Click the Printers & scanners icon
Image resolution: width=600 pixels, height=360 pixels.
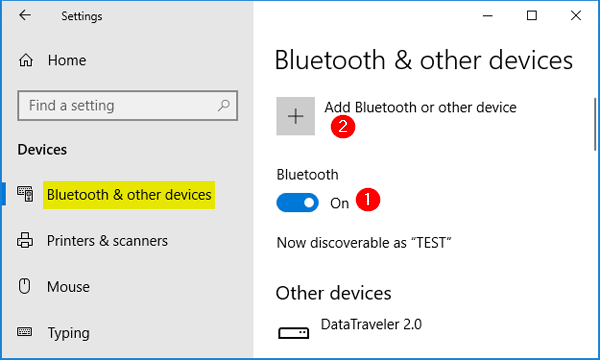coord(25,240)
